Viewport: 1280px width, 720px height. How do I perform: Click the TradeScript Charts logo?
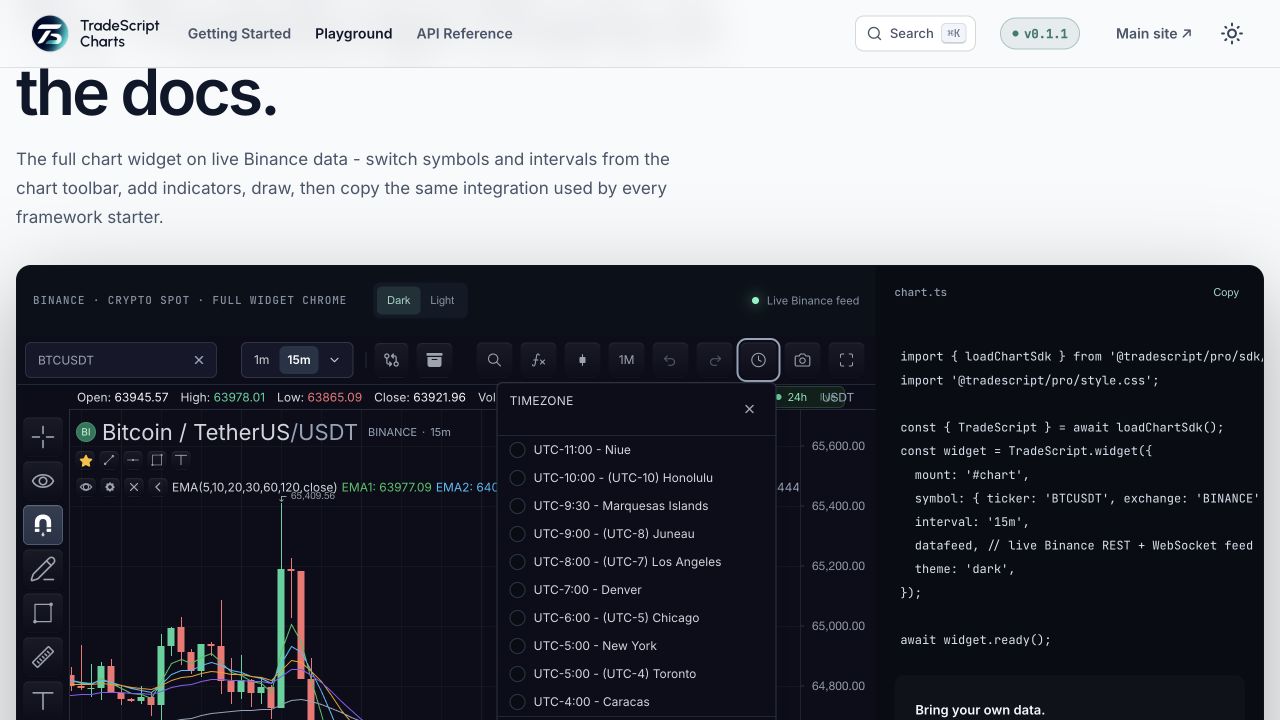[95, 33]
